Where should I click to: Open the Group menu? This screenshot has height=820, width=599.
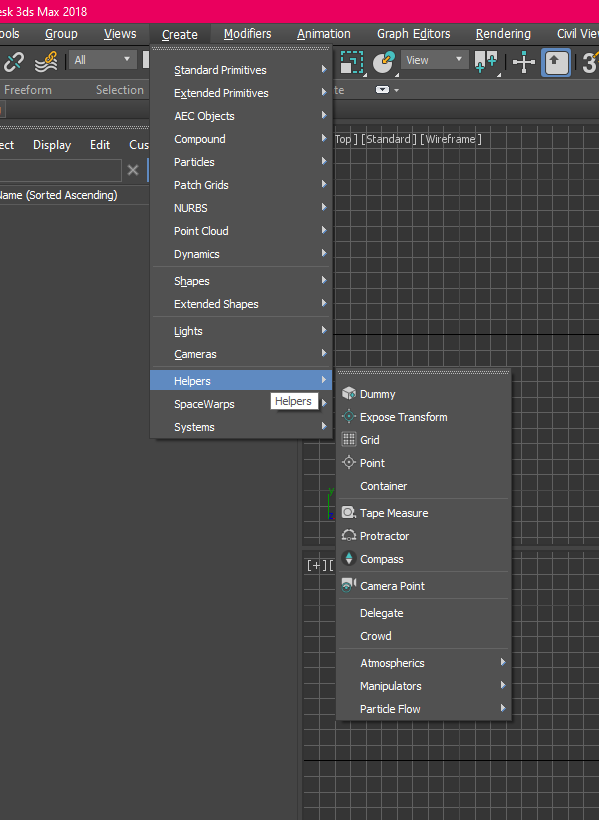(x=61, y=34)
